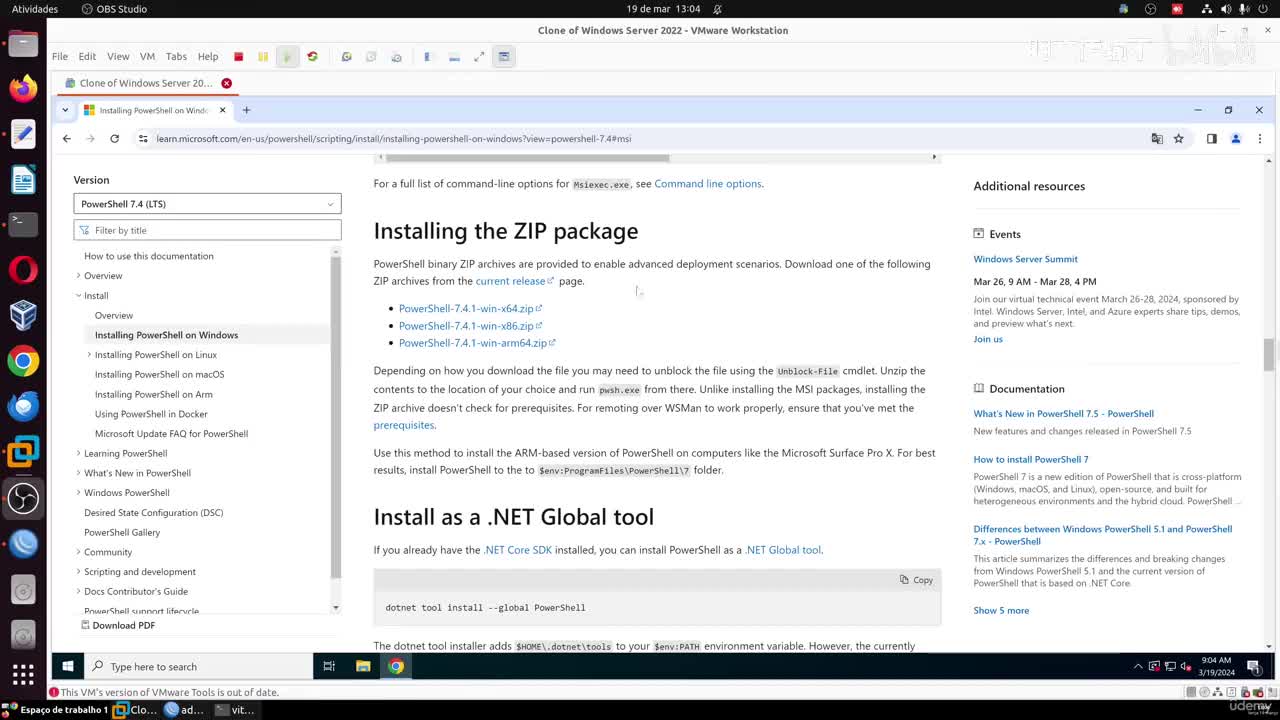The height and width of the screenshot is (720, 1280).
Task: Toggle the VMware library sidebar icon
Action: tap(427, 57)
